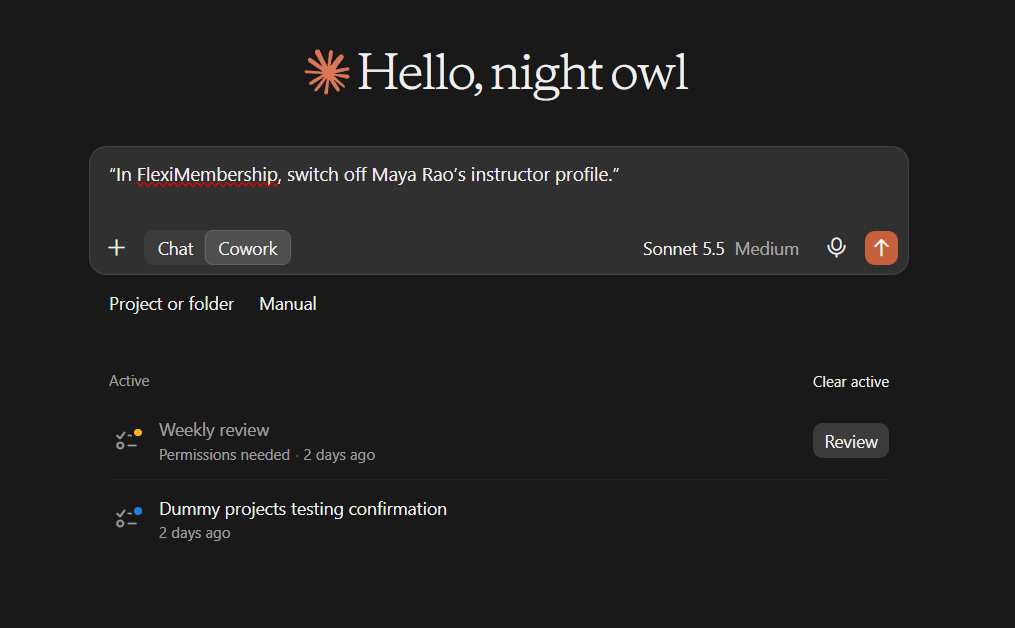
Task: Click the Review button for Weekly review
Action: click(851, 441)
